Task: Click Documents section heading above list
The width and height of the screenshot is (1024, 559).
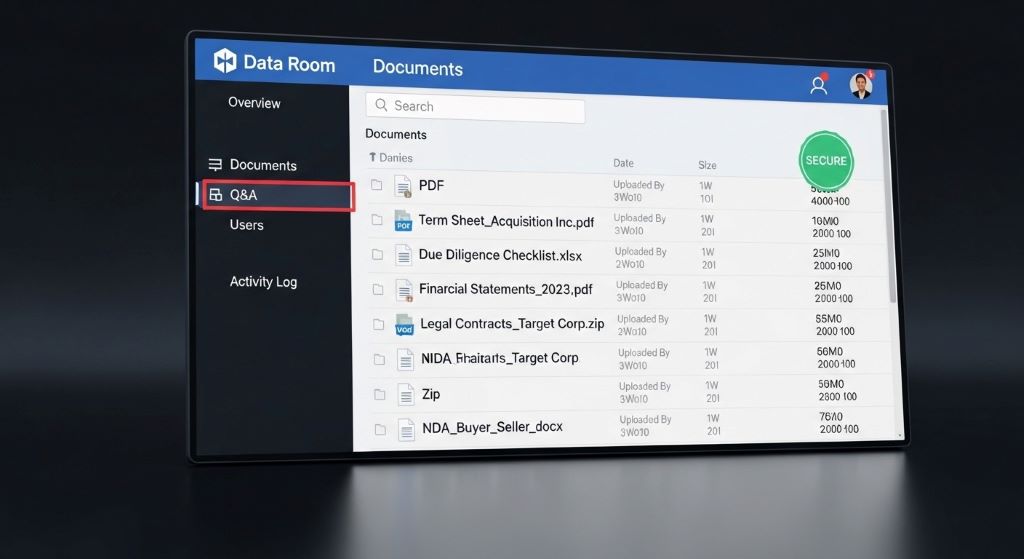Action: point(396,134)
